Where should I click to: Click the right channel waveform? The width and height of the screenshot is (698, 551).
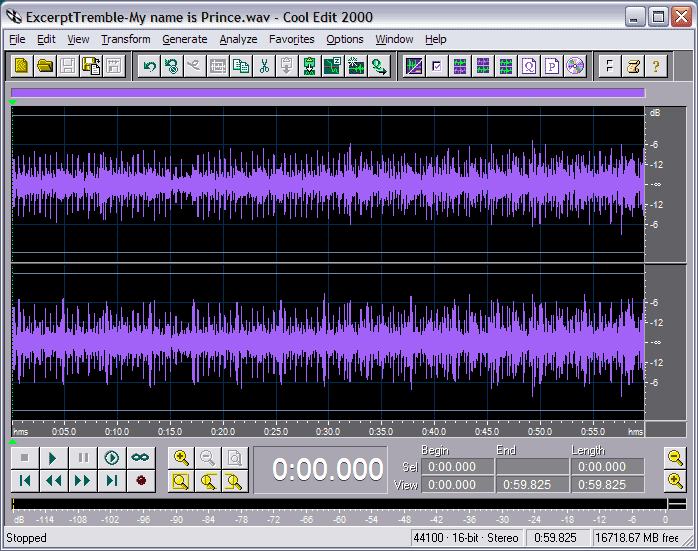click(328, 342)
